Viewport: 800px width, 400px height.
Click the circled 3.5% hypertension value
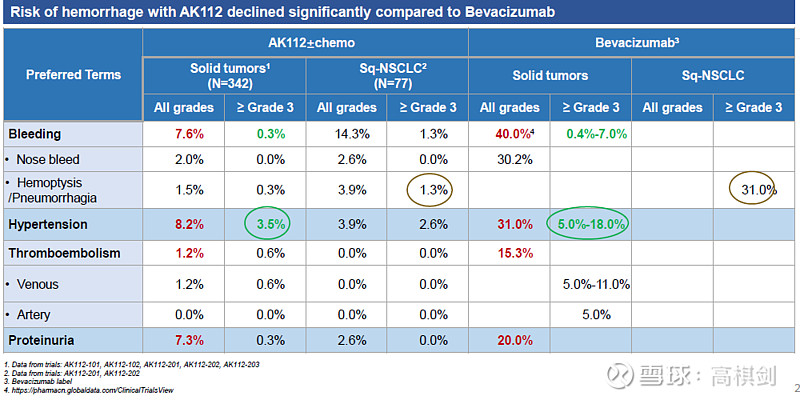(x=265, y=226)
